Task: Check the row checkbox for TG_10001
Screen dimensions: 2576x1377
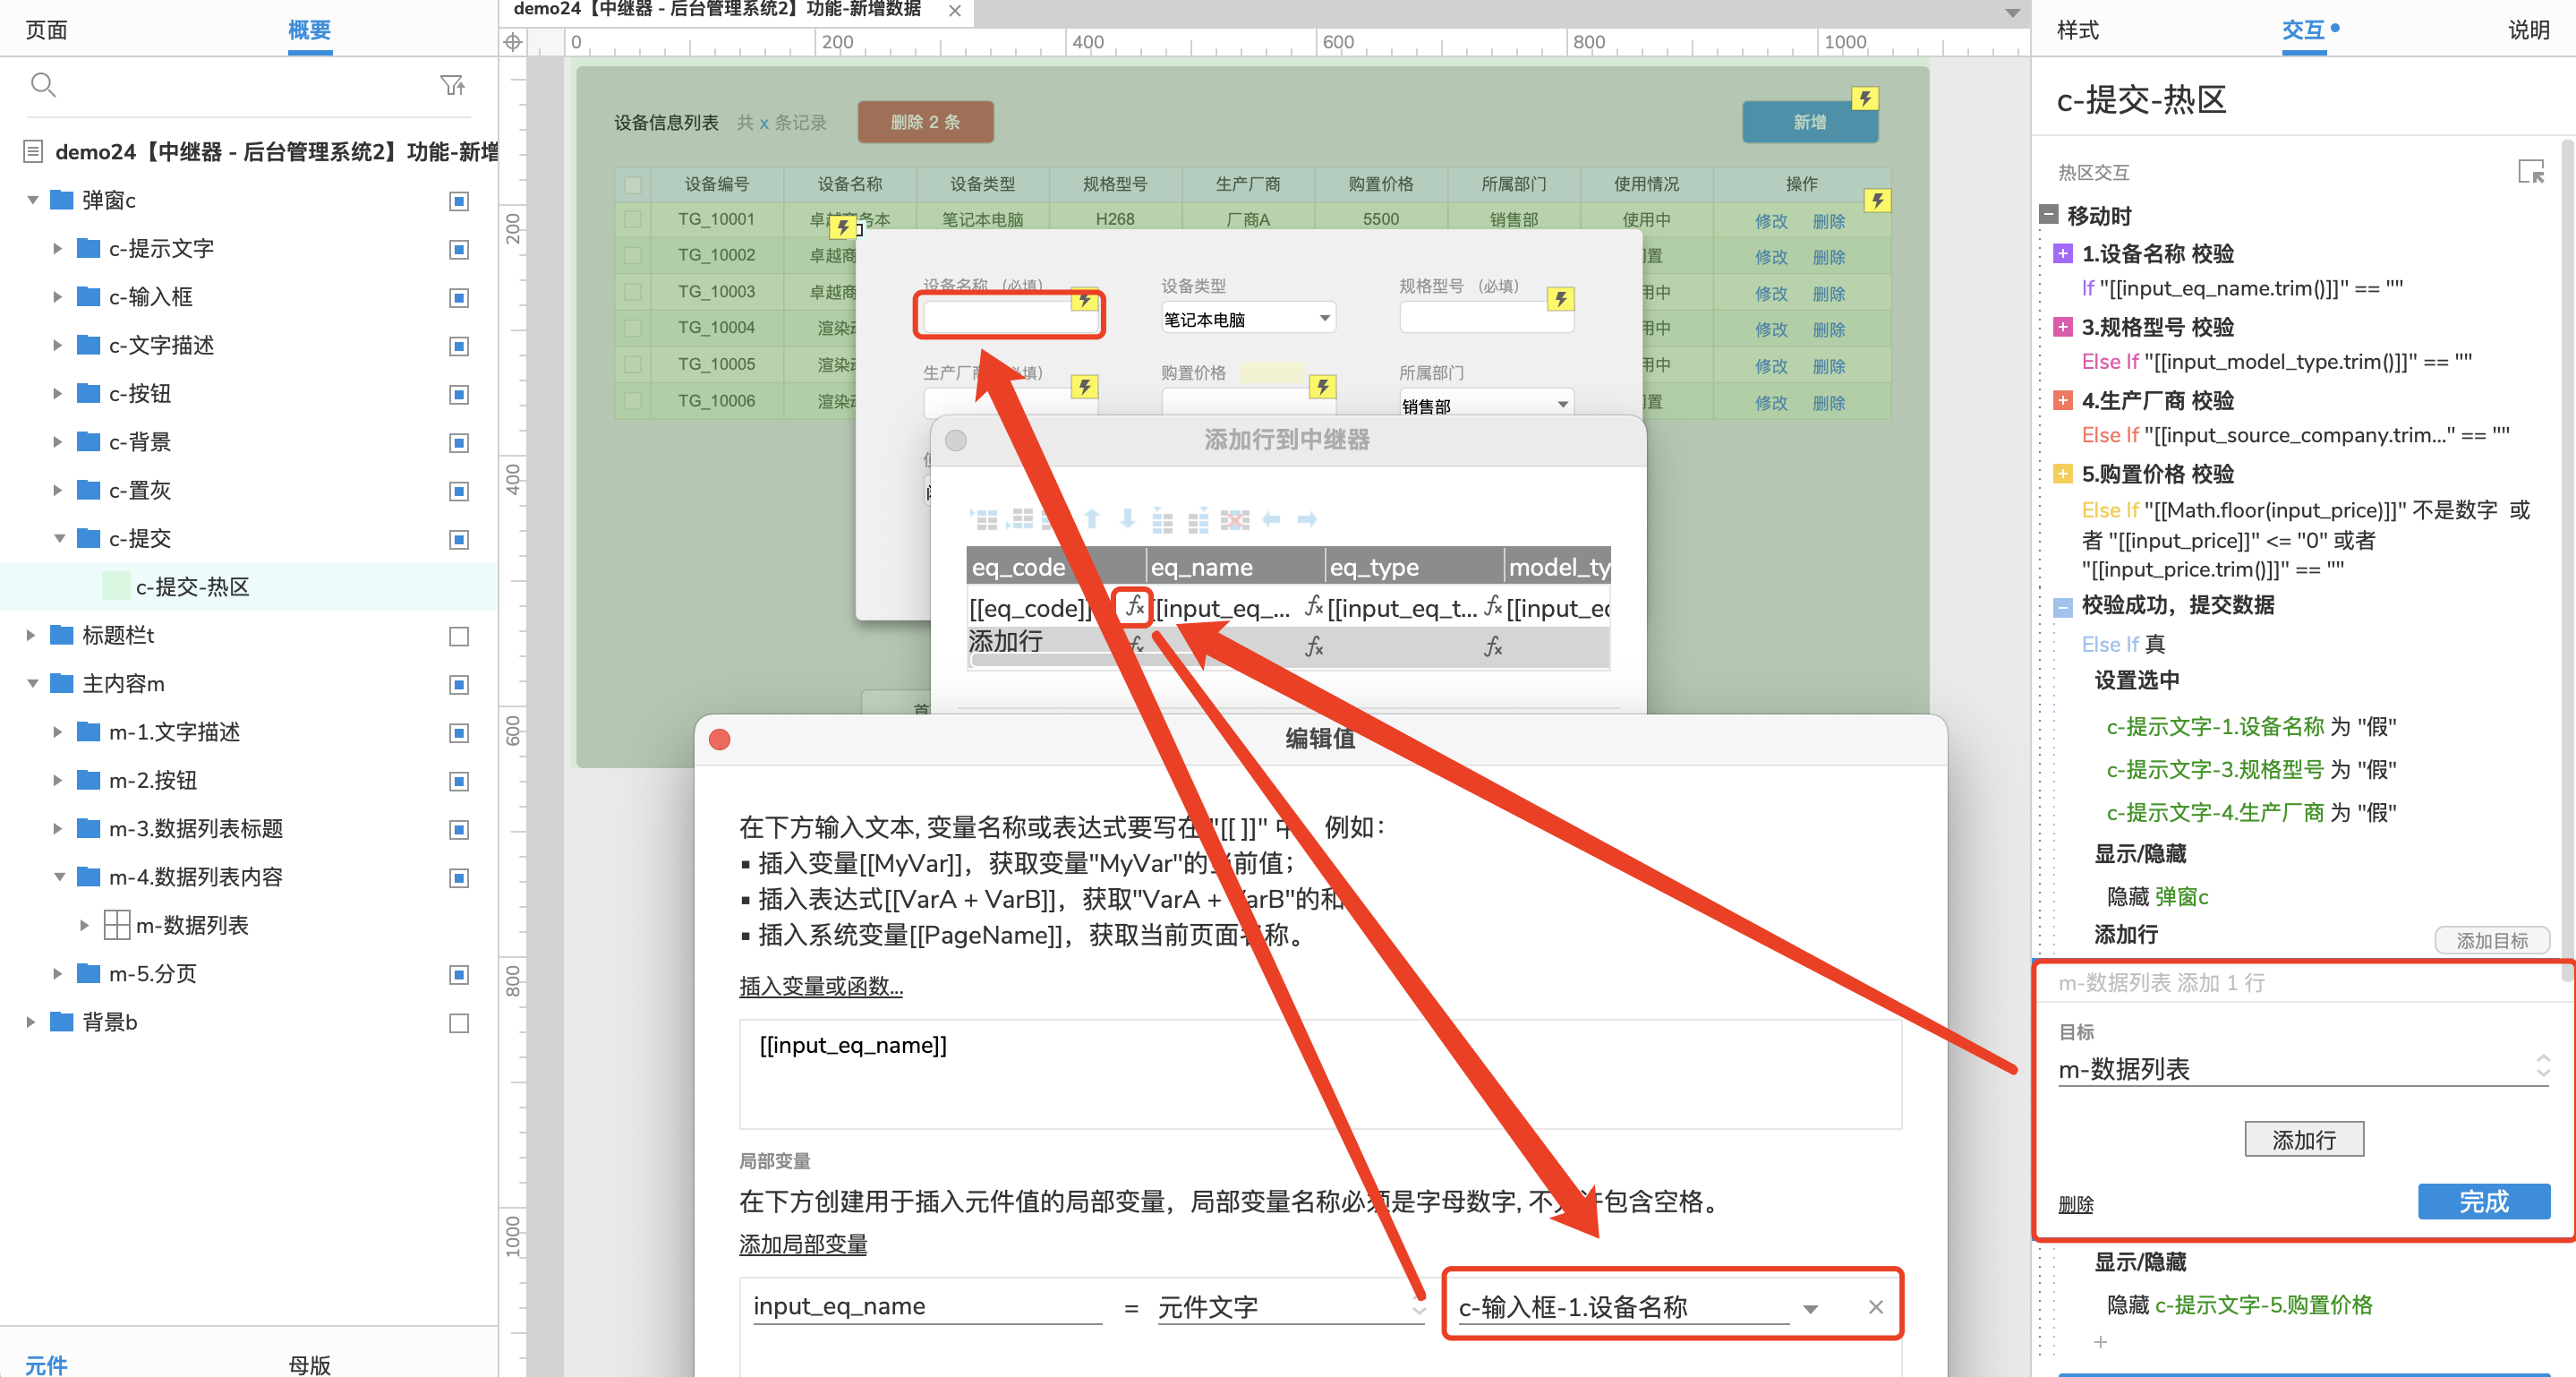Action: coord(632,219)
